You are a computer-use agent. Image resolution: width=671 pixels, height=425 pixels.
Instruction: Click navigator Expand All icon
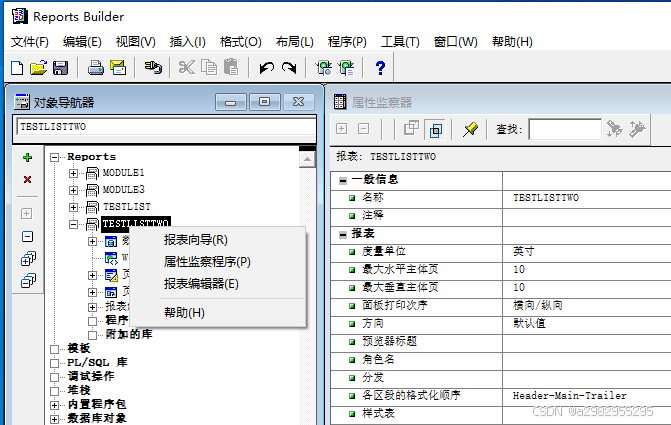28,259
